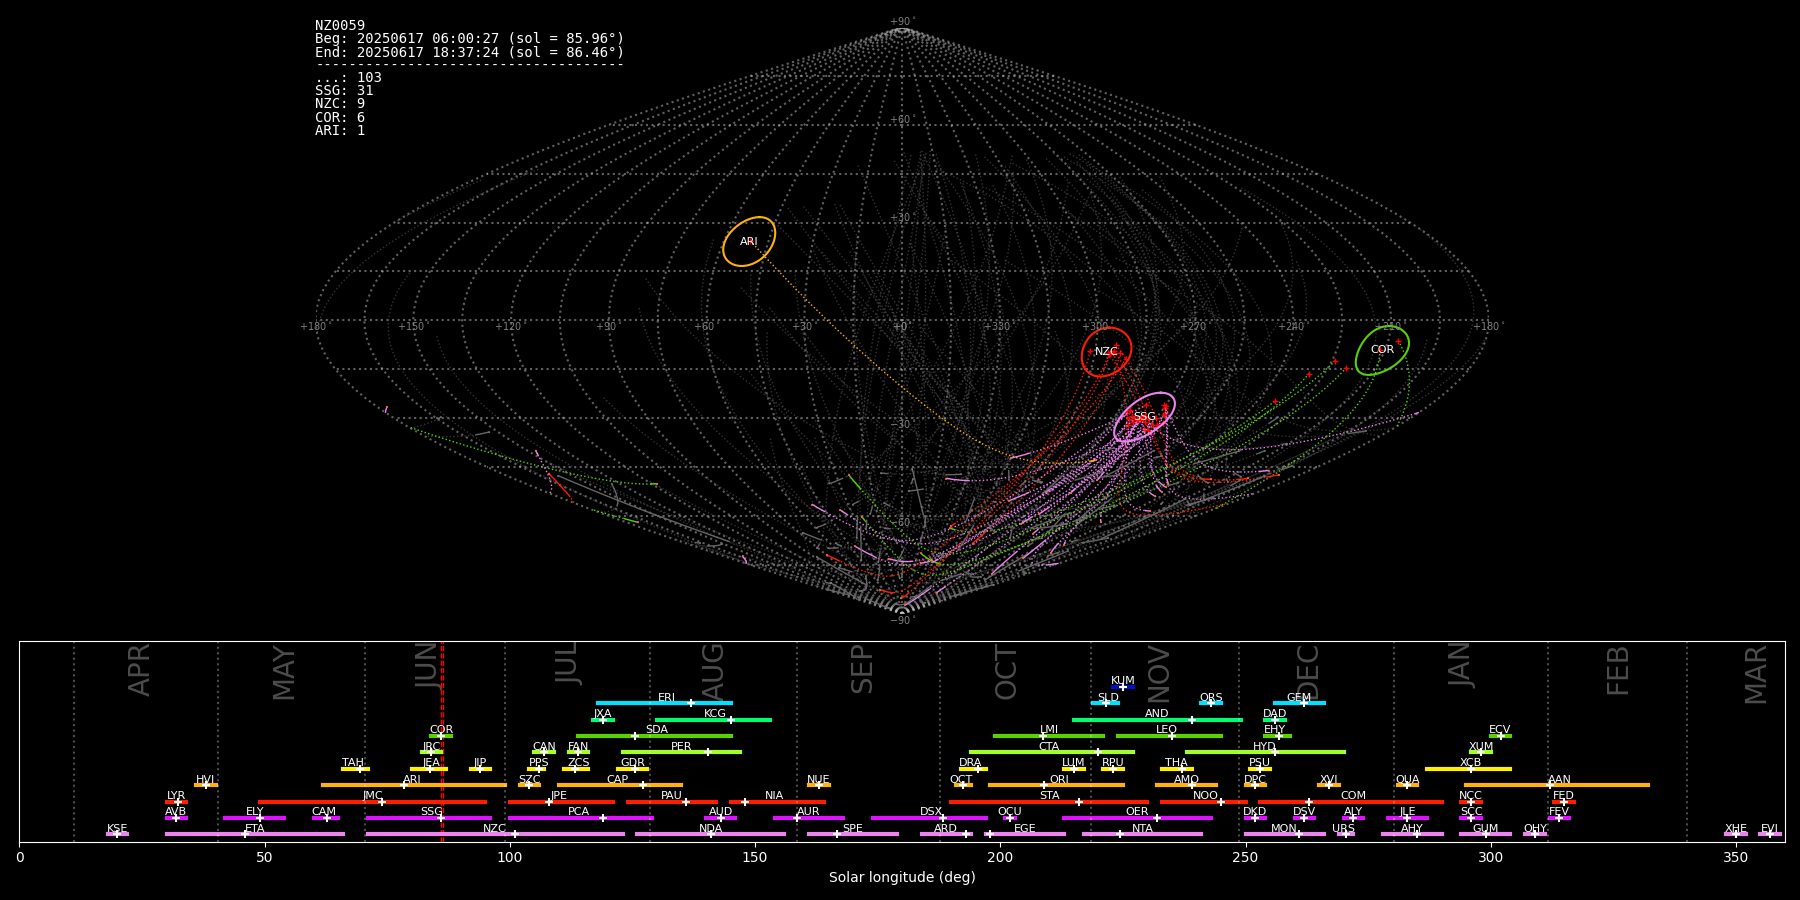This screenshot has height=900, width=1800.
Task: Click the 200 tick on solar longitude axis
Action: [x=1000, y=857]
